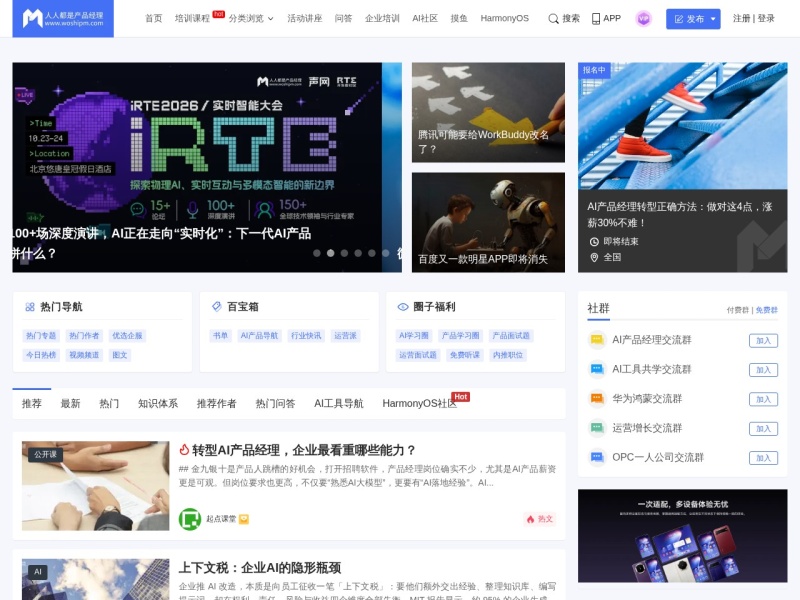Click the 发布 publish button
The height and width of the screenshot is (600, 800).
(689, 19)
